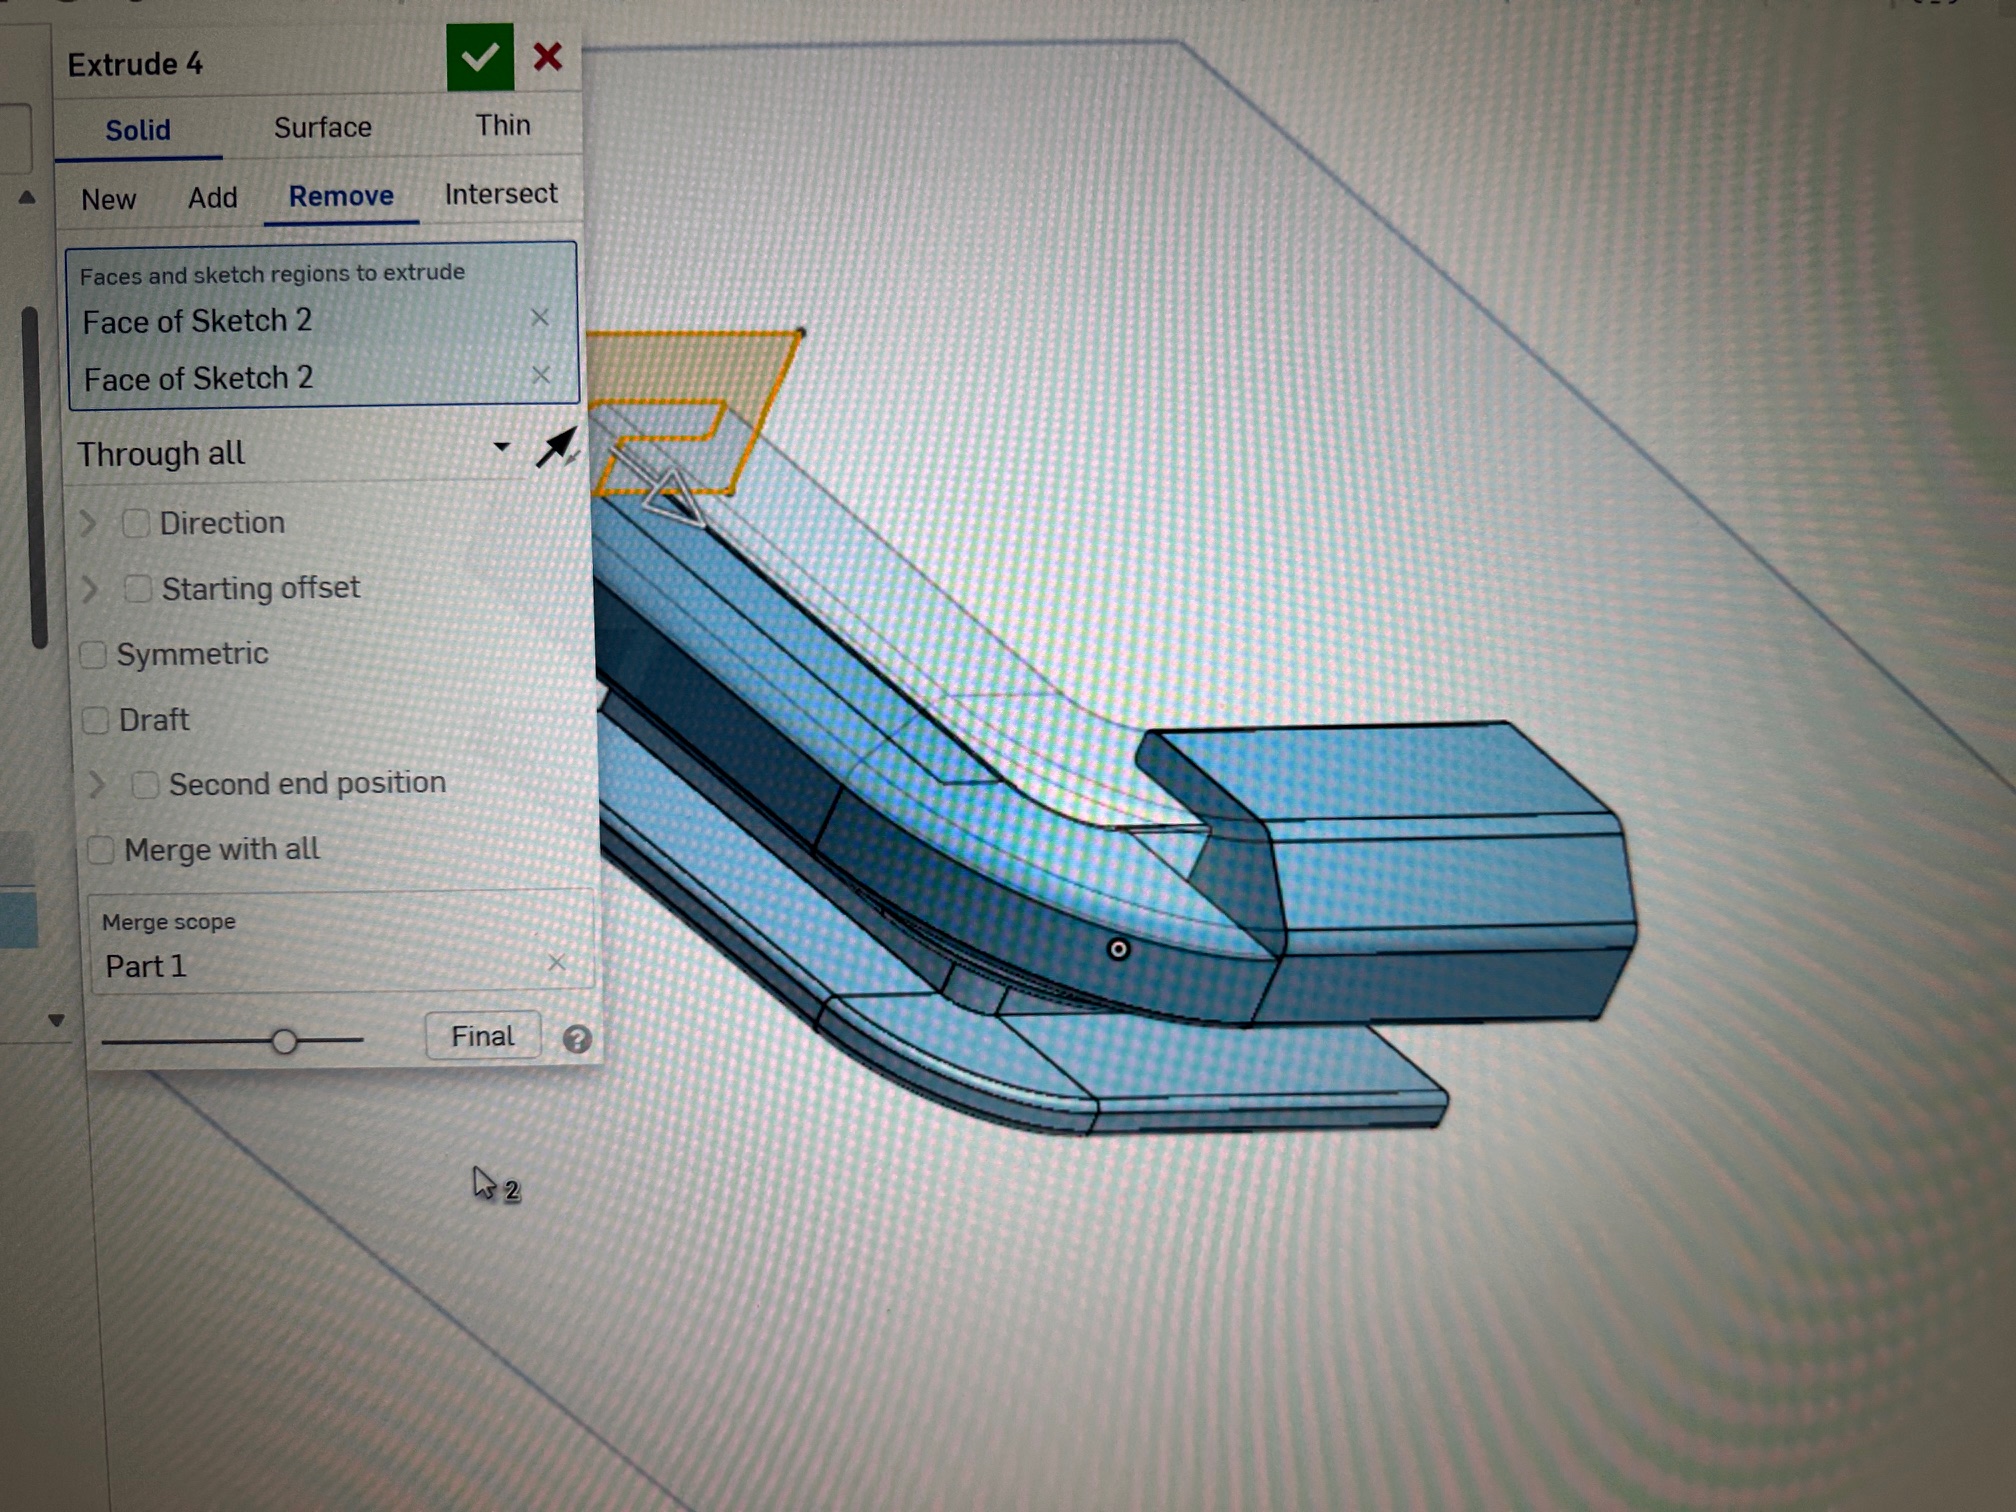This screenshot has height=1512, width=2016.
Task: Click the Merge scope selection field
Action: 320,966
